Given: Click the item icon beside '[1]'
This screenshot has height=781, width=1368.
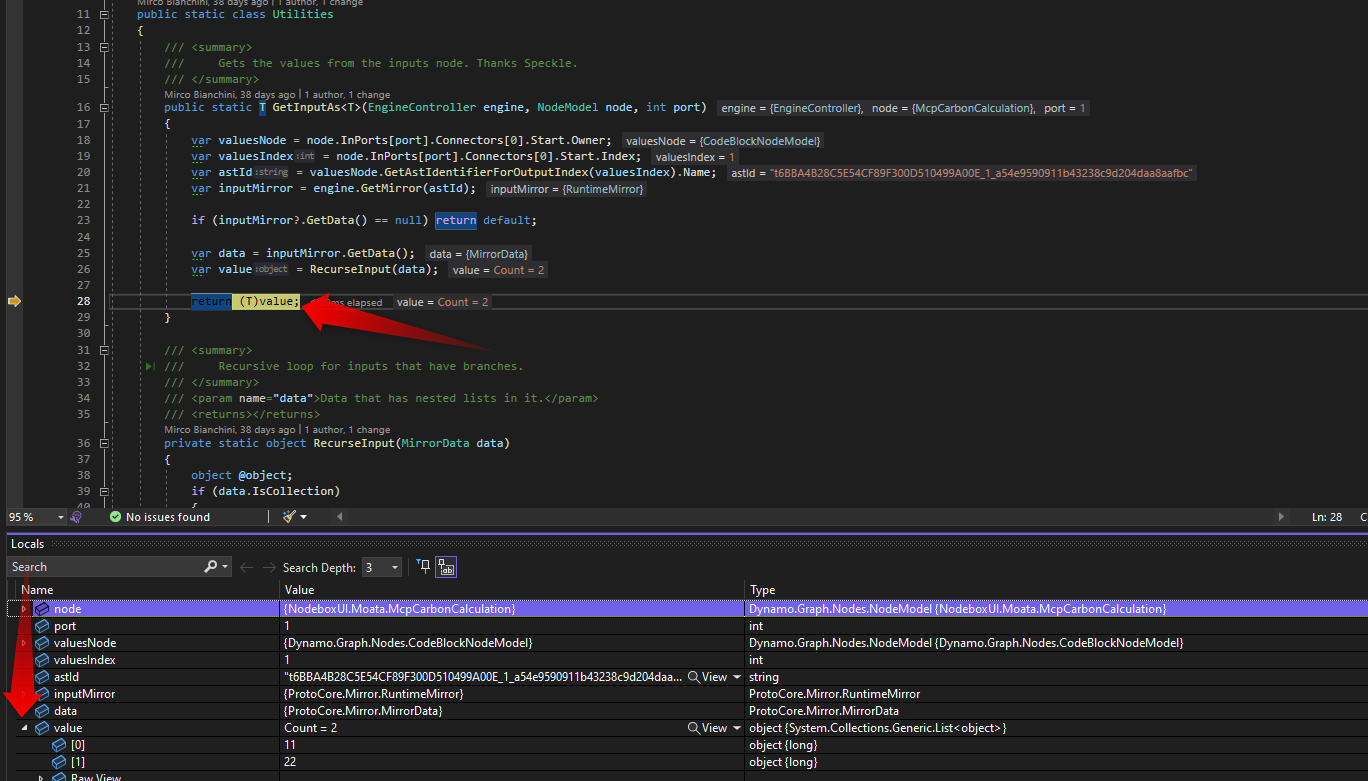Looking at the screenshot, I should coord(59,762).
